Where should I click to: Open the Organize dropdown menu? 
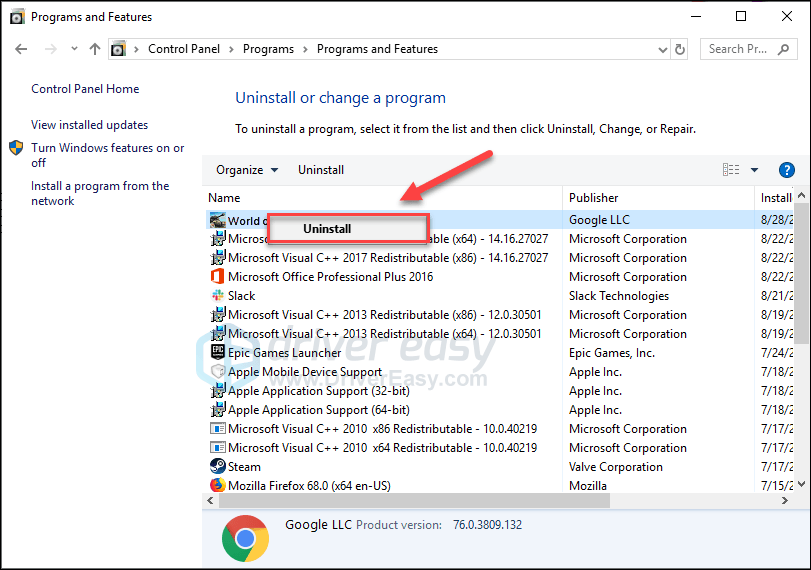point(247,170)
